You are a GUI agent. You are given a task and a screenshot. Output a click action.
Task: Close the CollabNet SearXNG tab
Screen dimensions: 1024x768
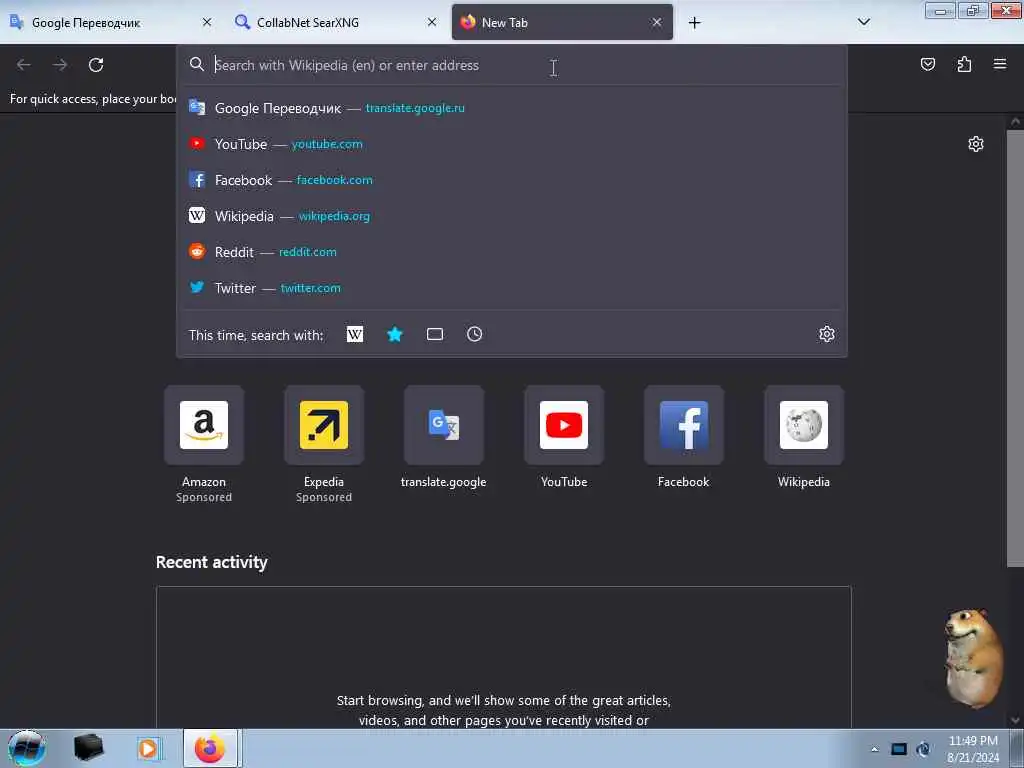pyautogui.click(x=432, y=22)
